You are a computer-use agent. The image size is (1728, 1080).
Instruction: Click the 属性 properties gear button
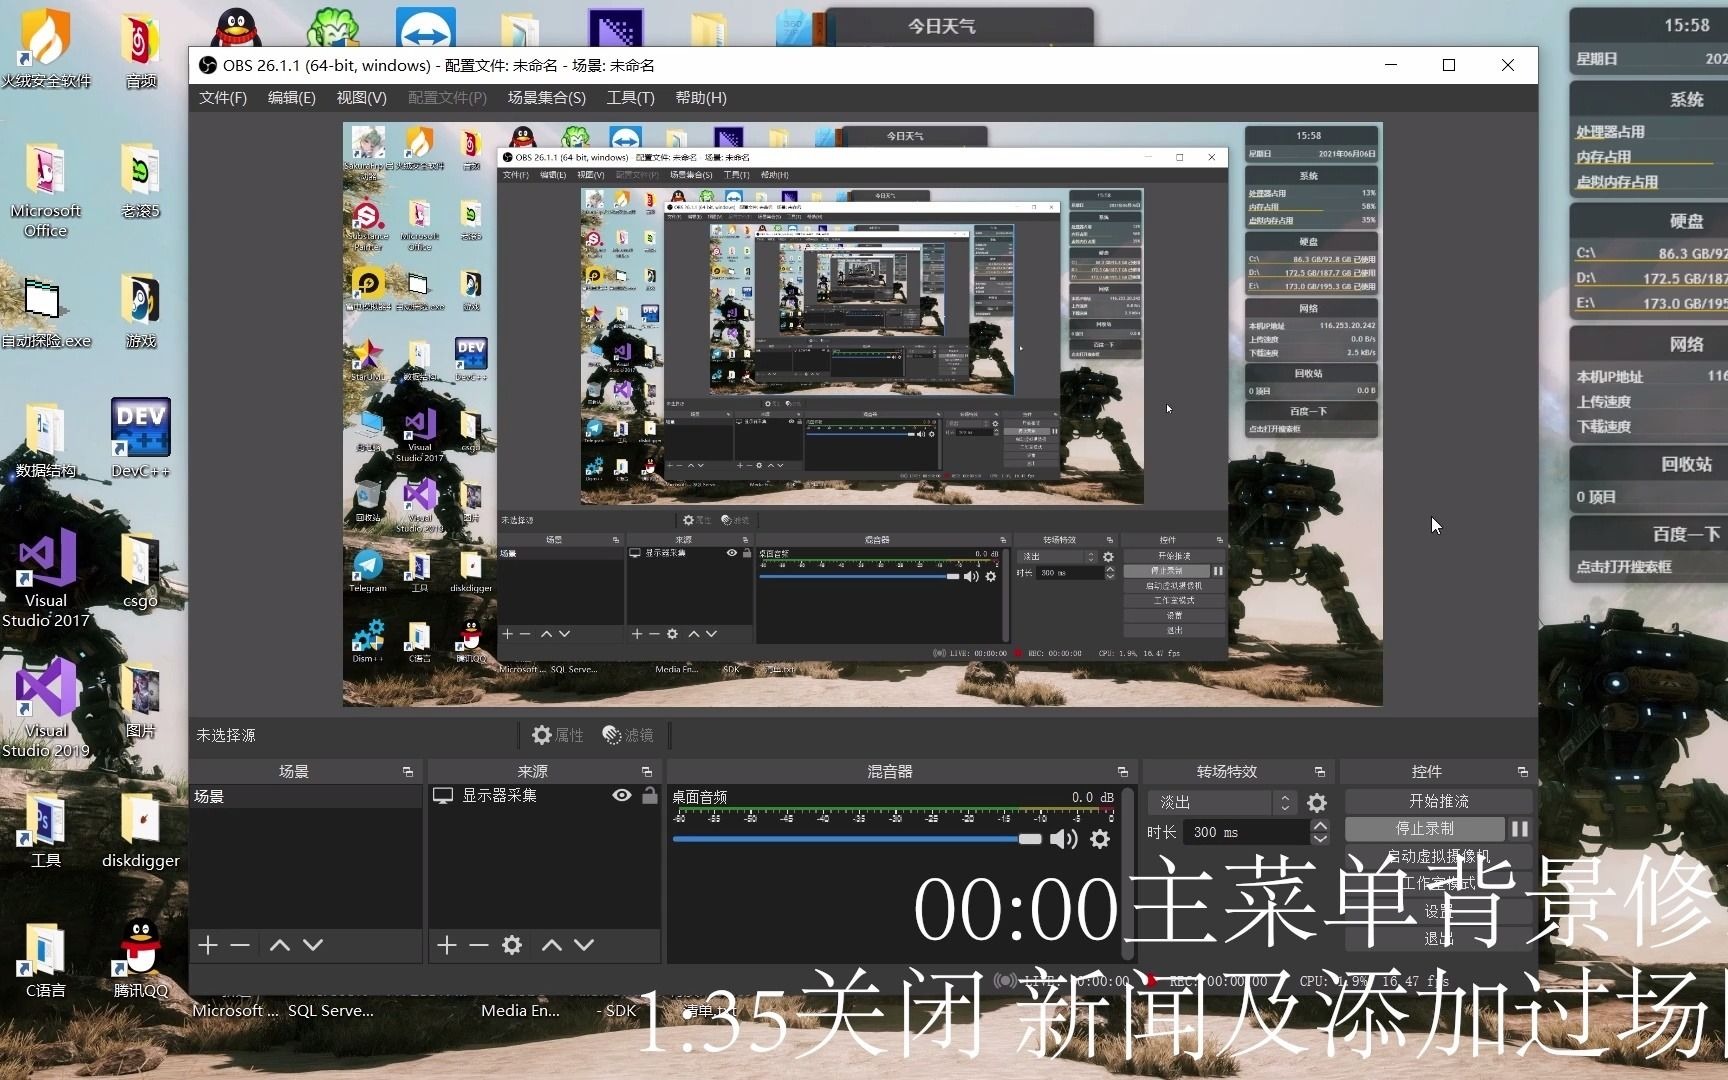click(558, 735)
